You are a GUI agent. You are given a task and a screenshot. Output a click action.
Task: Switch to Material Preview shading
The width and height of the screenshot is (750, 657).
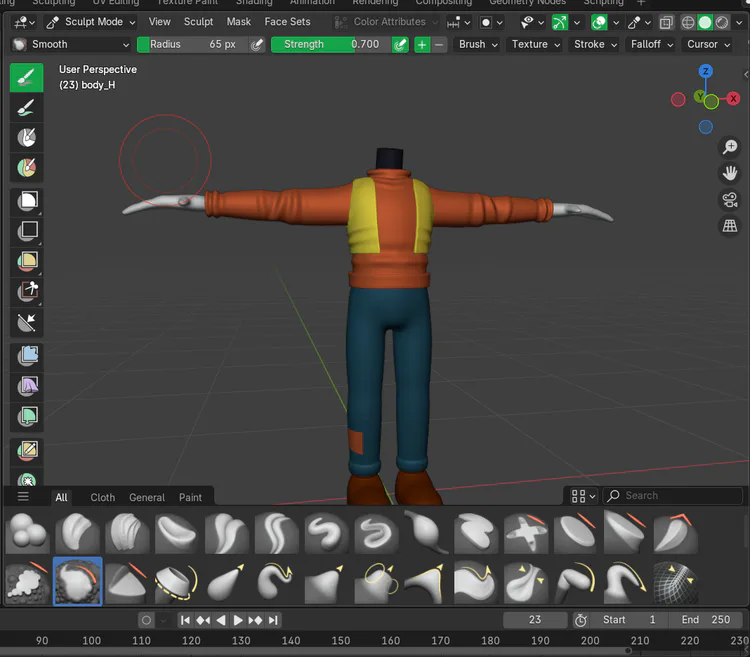[x=722, y=22]
